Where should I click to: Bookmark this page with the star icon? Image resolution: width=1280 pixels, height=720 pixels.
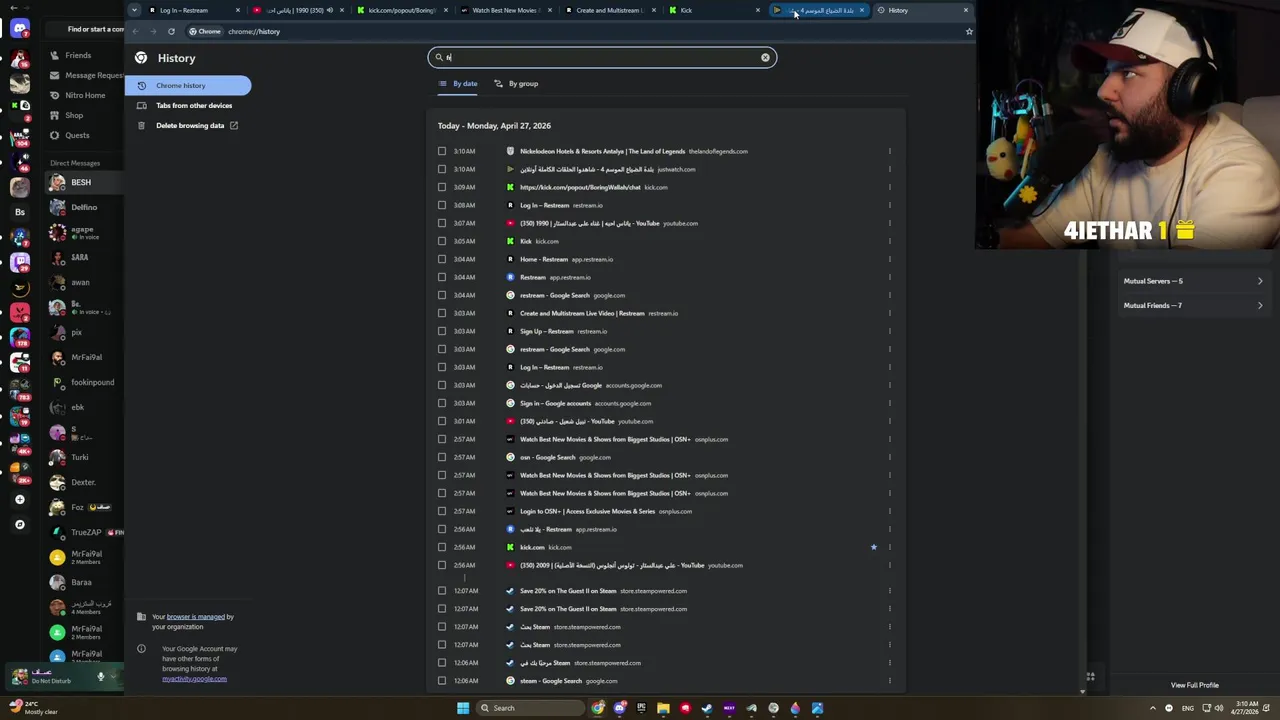coord(969,31)
